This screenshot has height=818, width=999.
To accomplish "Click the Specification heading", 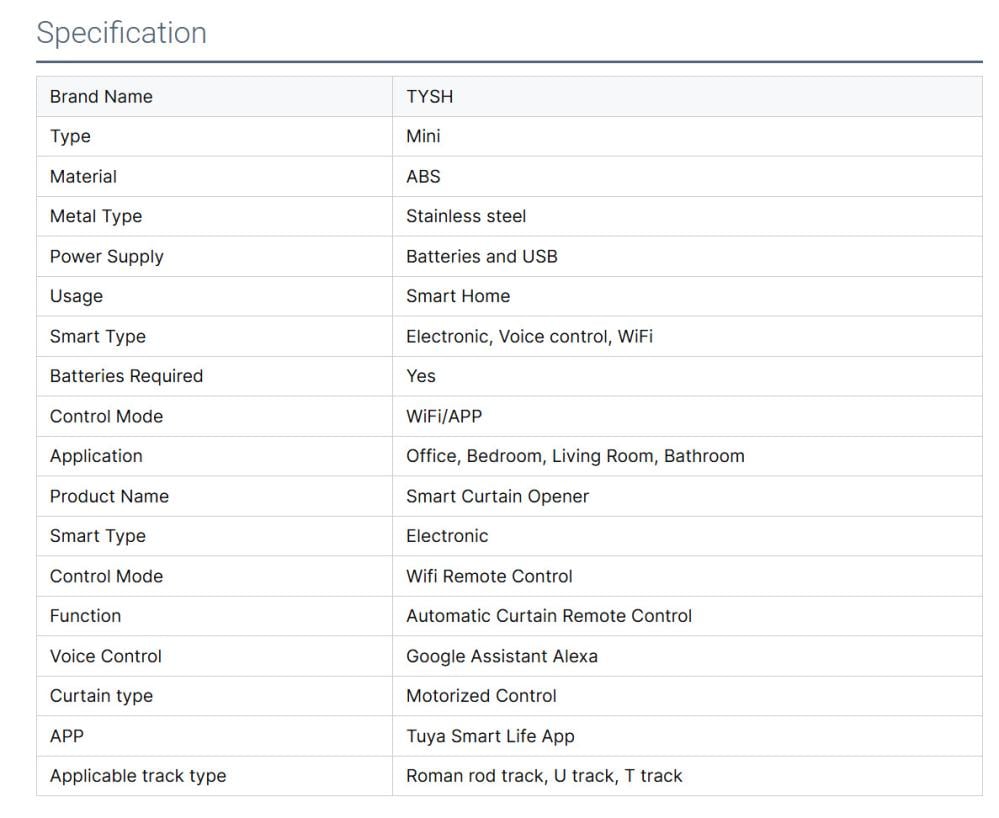I will (121, 33).
